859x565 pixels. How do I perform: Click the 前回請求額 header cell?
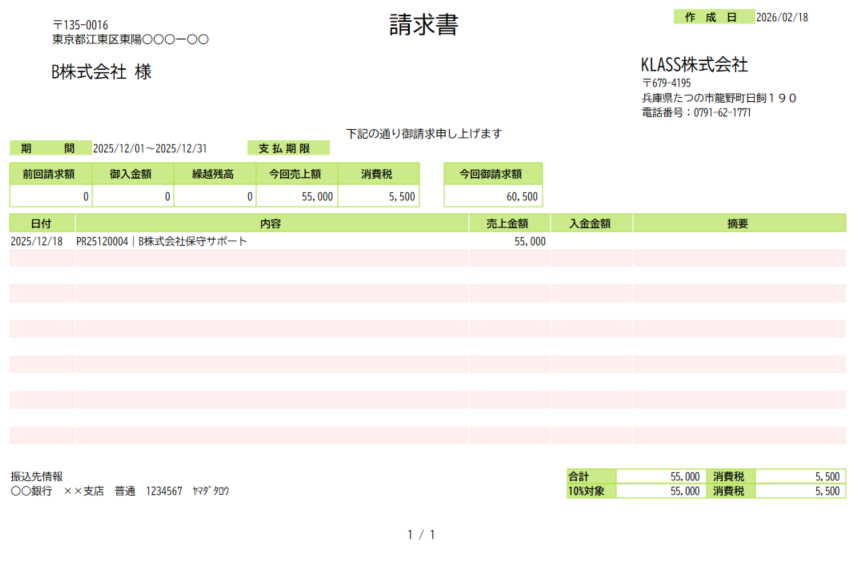pos(49,173)
